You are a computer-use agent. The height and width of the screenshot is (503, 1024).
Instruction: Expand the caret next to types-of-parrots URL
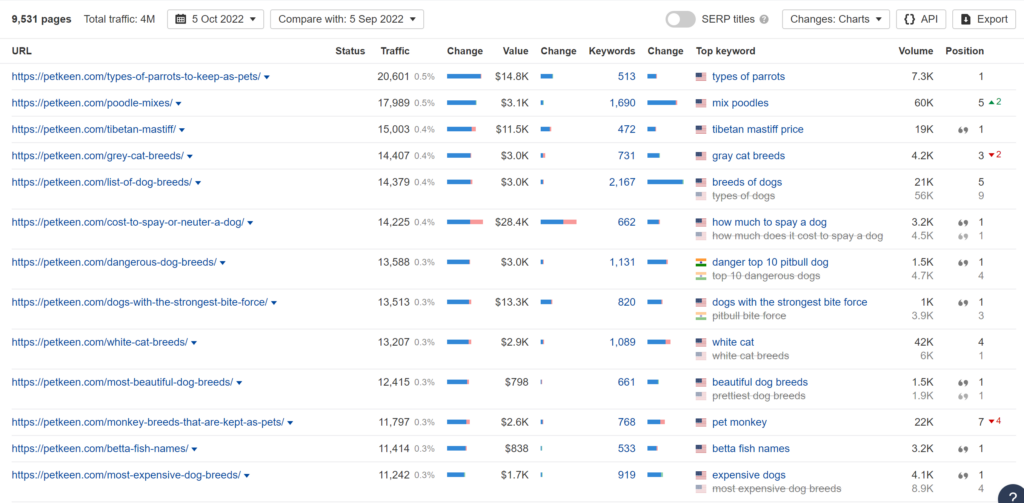pyautogui.click(x=266, y=77)
